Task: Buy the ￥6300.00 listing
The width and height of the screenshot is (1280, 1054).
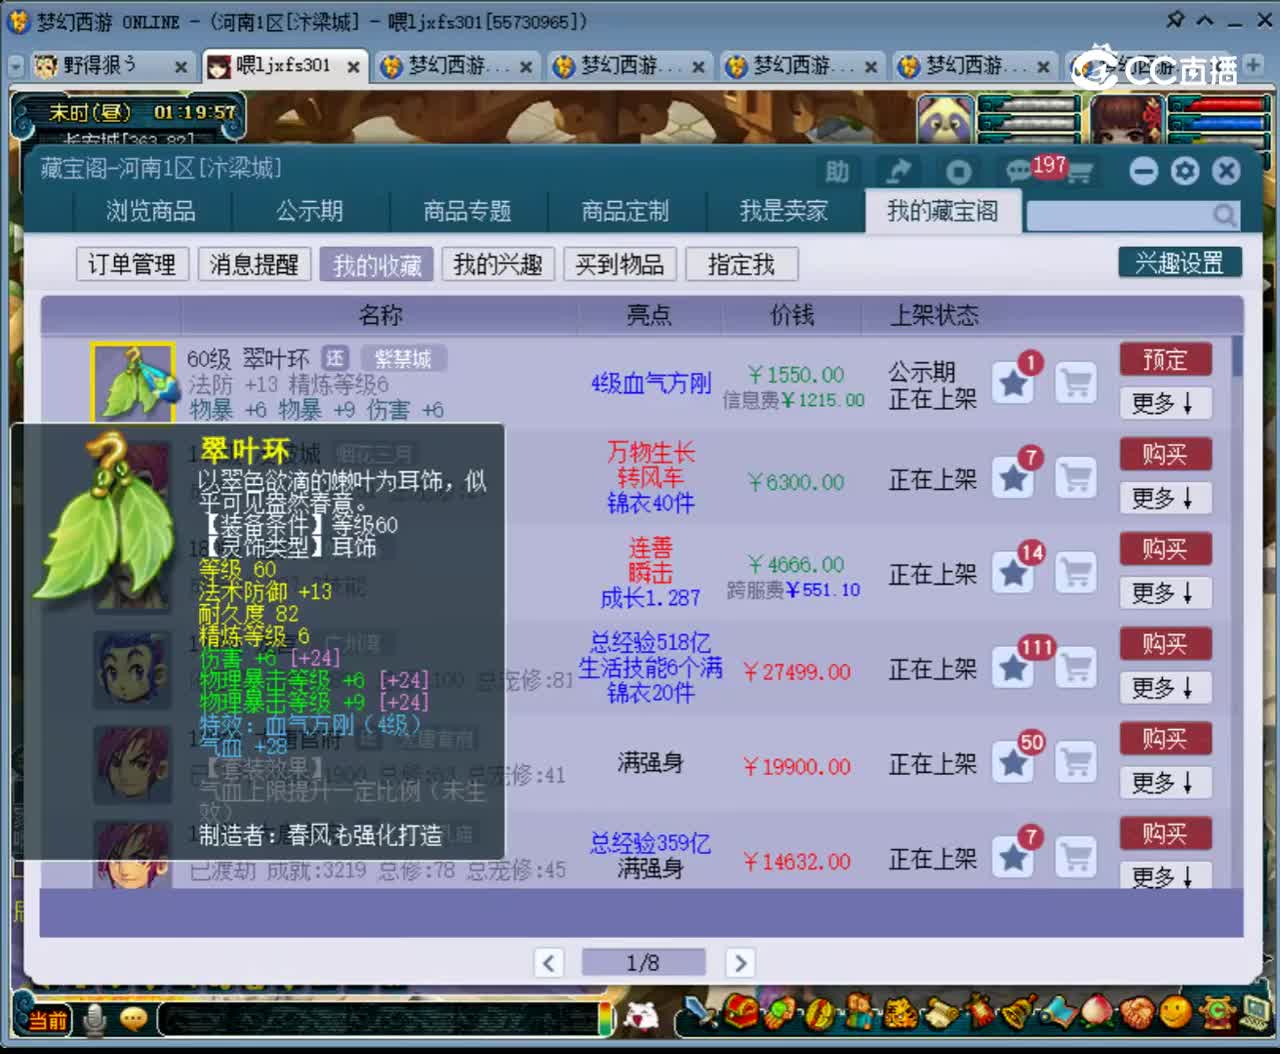Action: [x=1165, y=454]
